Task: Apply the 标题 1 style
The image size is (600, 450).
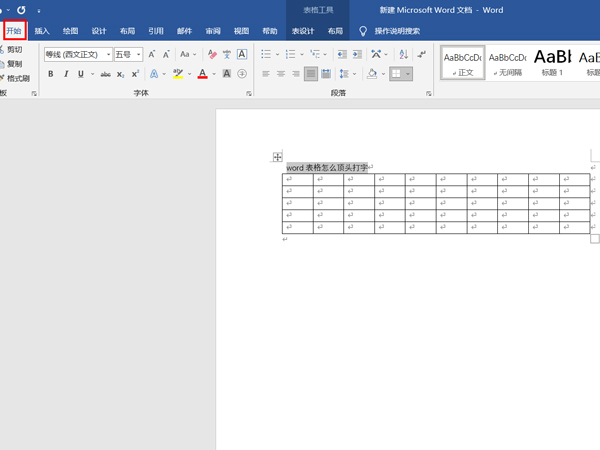Action: [552, 62]
